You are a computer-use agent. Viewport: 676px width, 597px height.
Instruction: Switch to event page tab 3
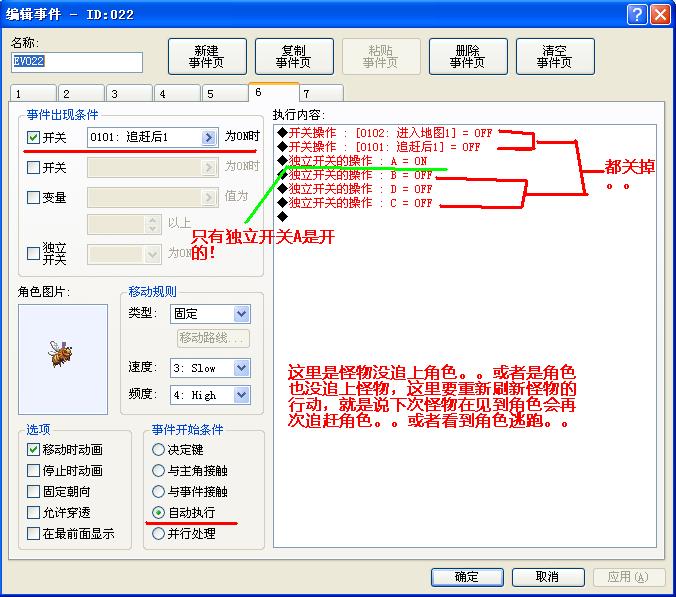point(129,94)
